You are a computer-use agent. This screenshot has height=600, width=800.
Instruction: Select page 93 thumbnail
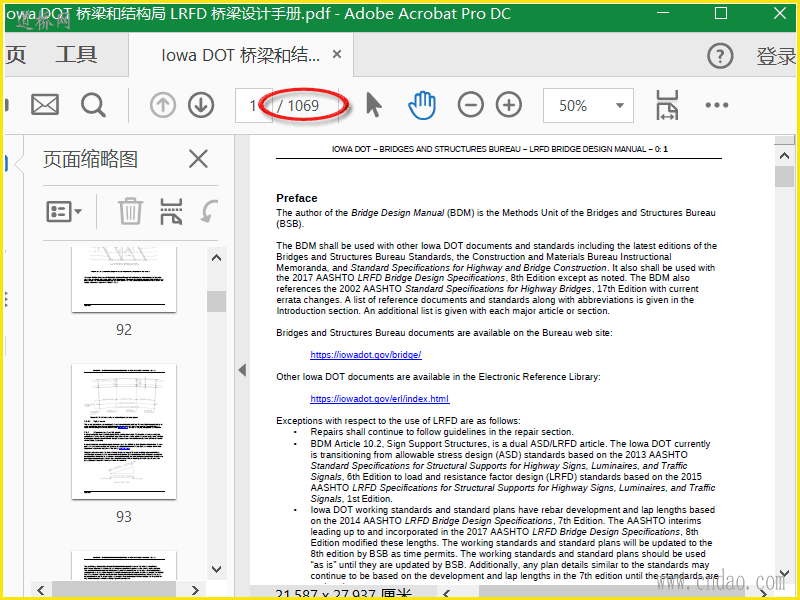click(x=124, y=432)
